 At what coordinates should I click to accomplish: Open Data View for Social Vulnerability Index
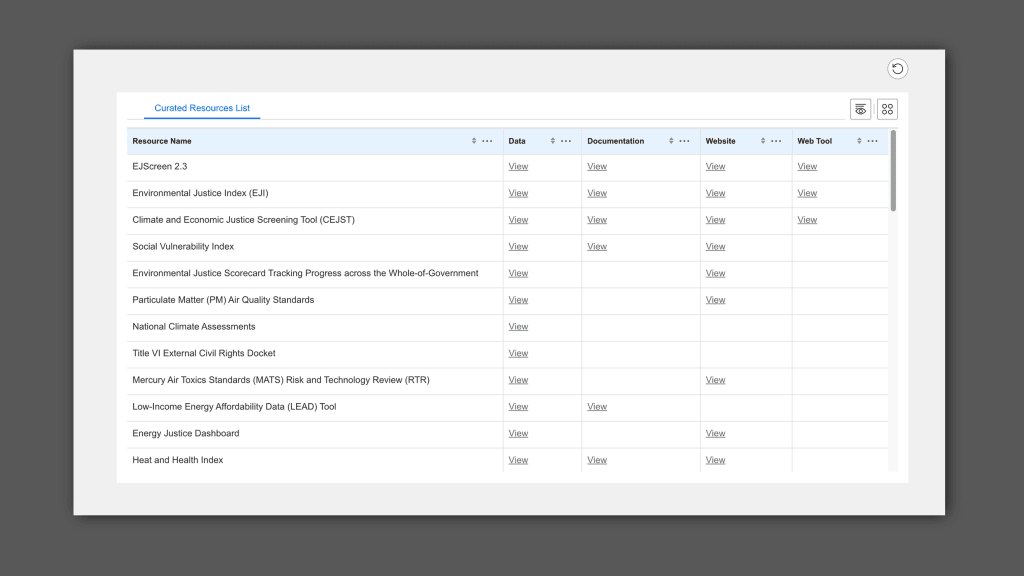coord(518,247)
